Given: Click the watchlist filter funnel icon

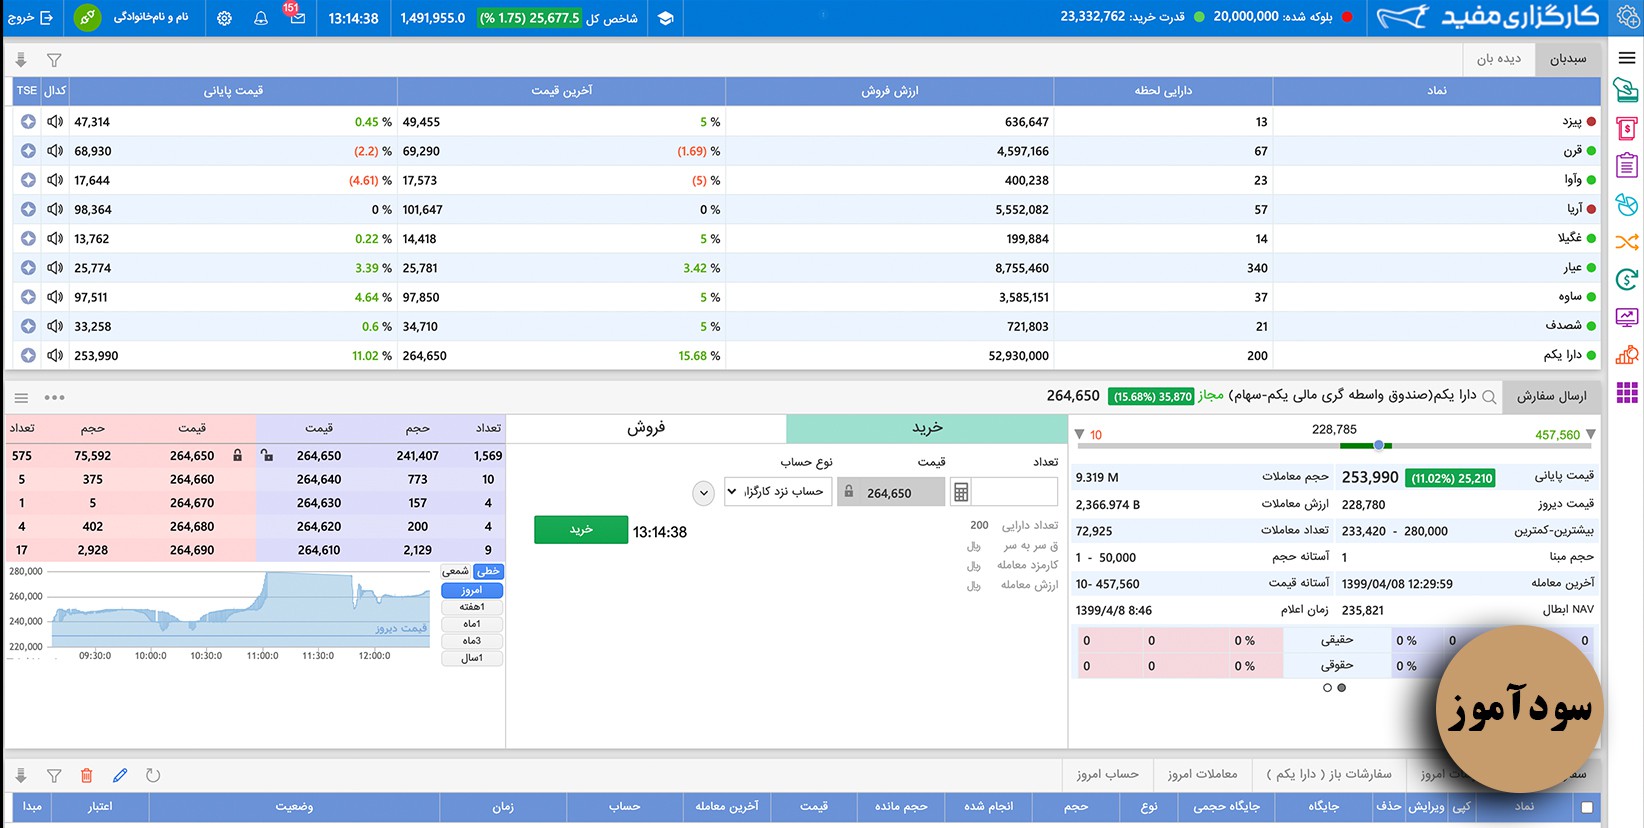Looking at the screenshot, I should 54,60.
